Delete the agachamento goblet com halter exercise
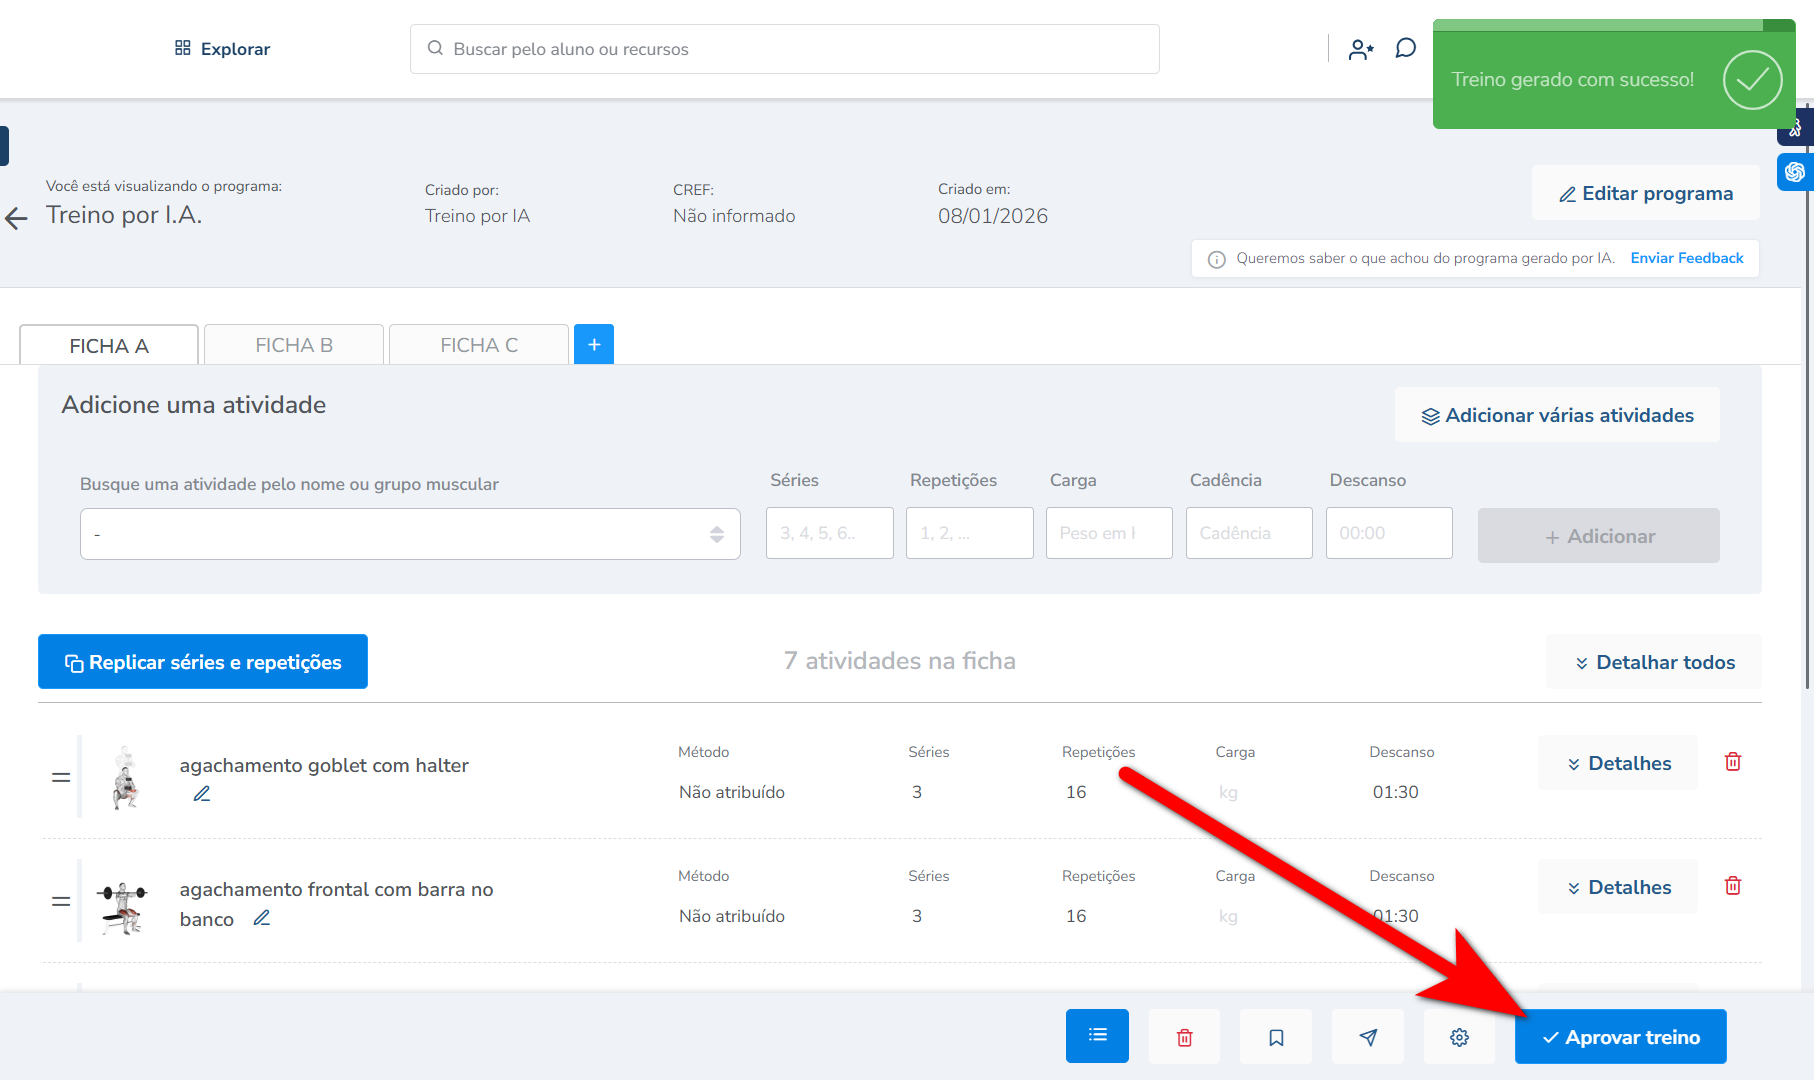The height and width of the screenshot is (1080, 1814). click(x=1733, y=762)
